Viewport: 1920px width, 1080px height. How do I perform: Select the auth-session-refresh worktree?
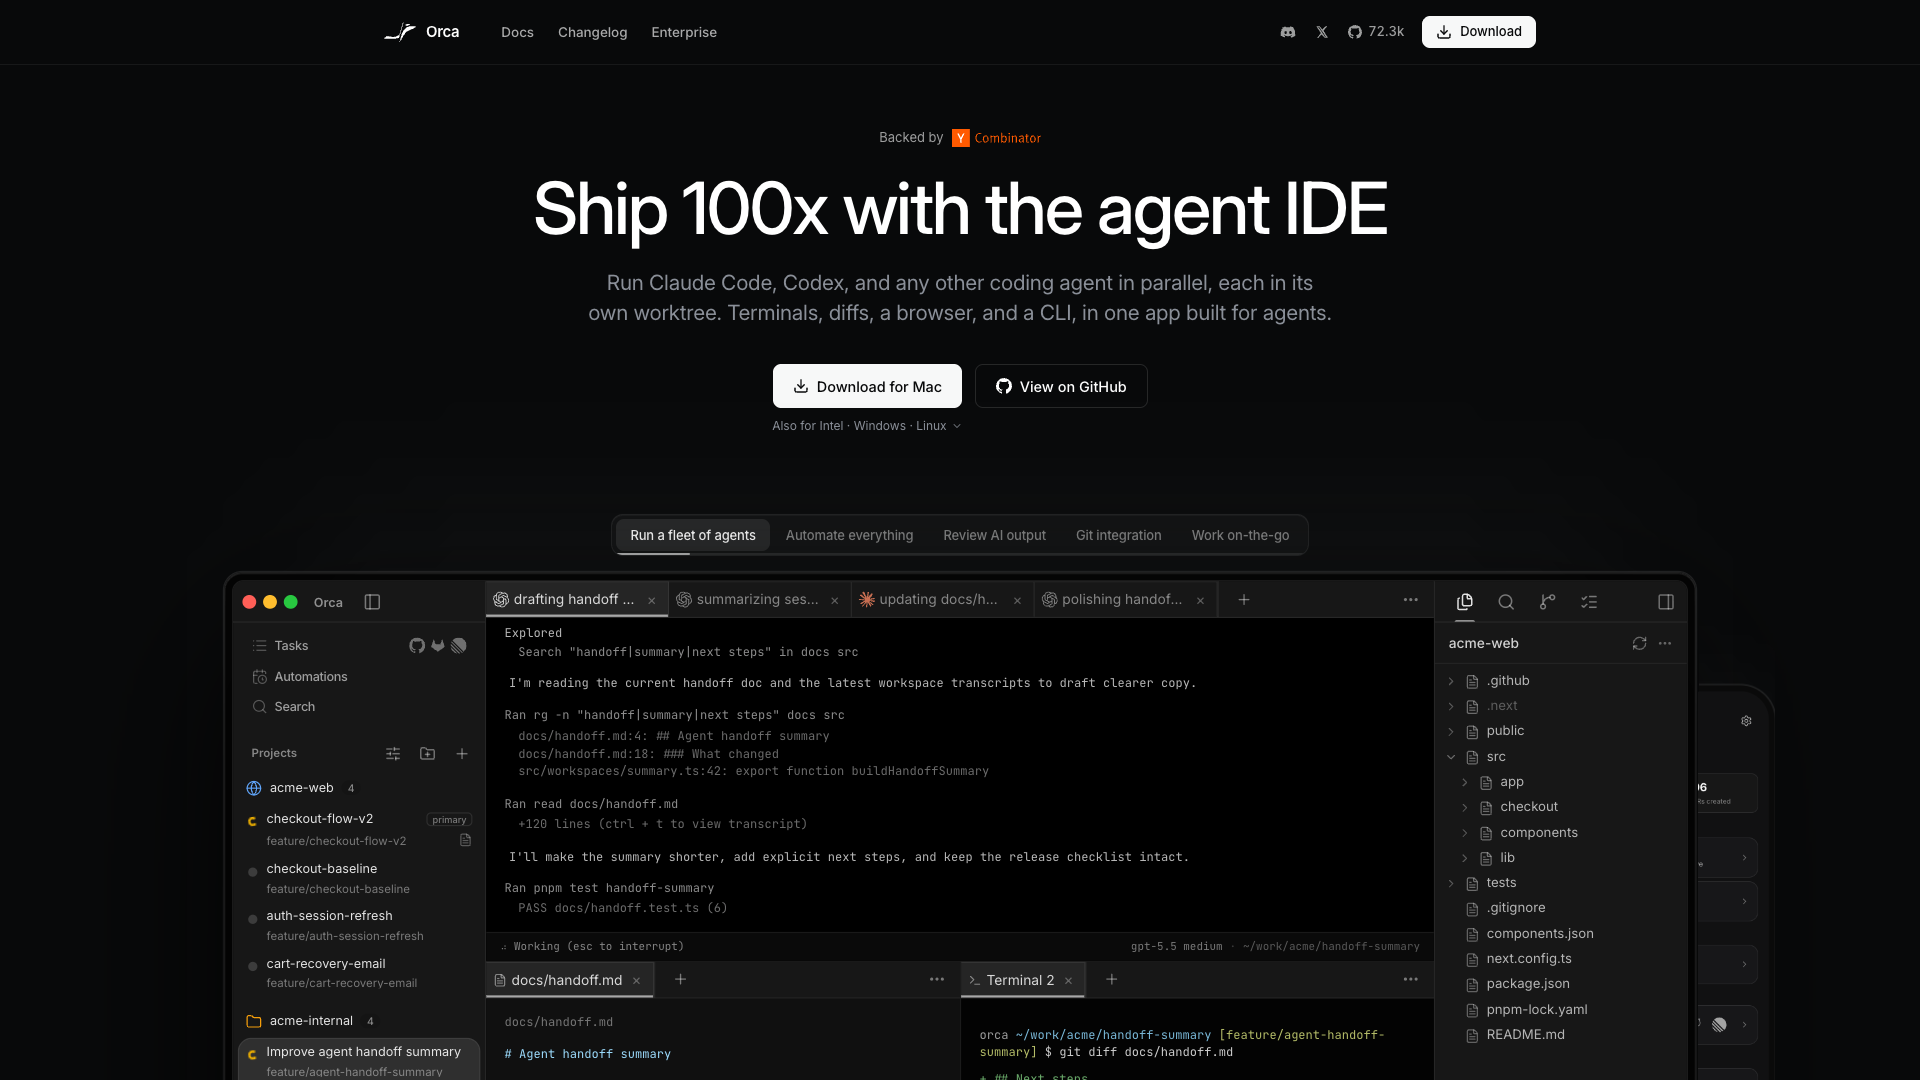tap(358, 925)
